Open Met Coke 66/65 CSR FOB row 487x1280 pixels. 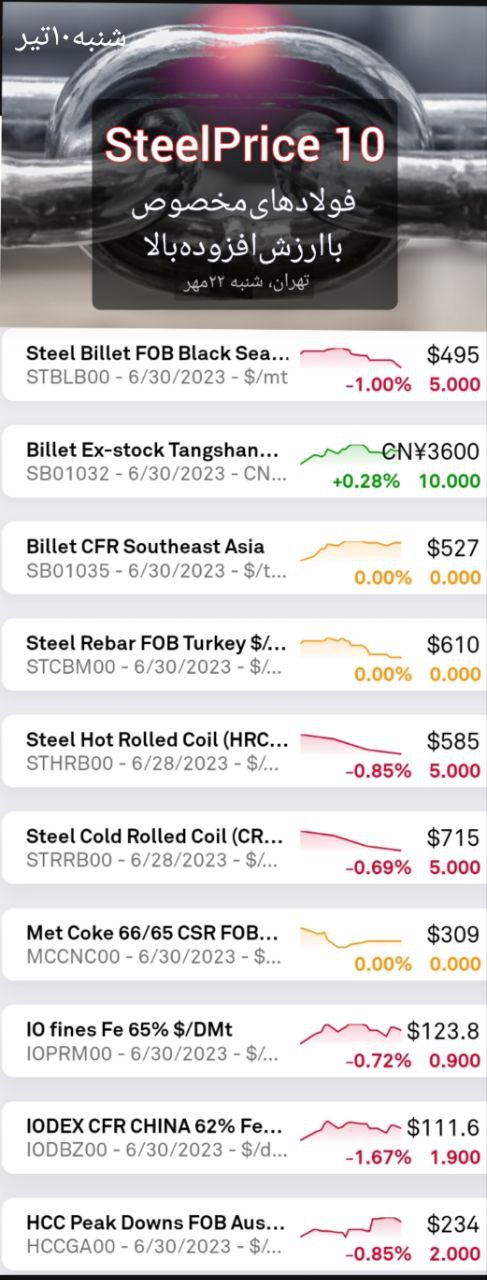coord(243,945)
